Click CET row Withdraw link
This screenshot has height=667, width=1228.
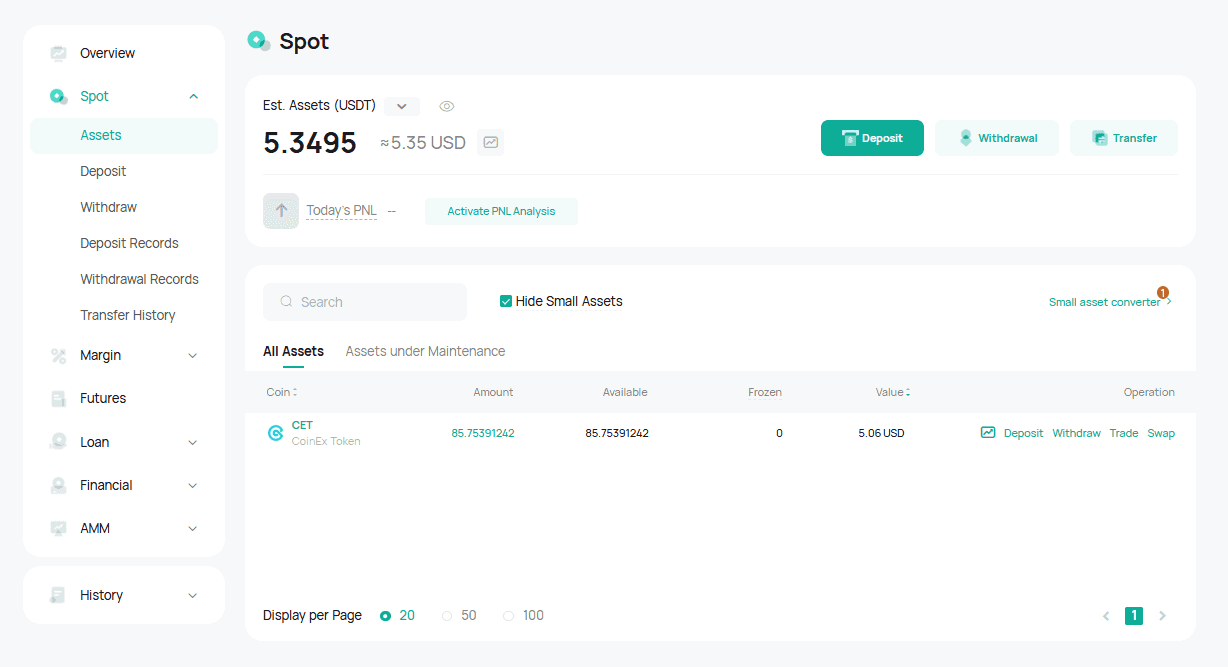[1076, 433]
